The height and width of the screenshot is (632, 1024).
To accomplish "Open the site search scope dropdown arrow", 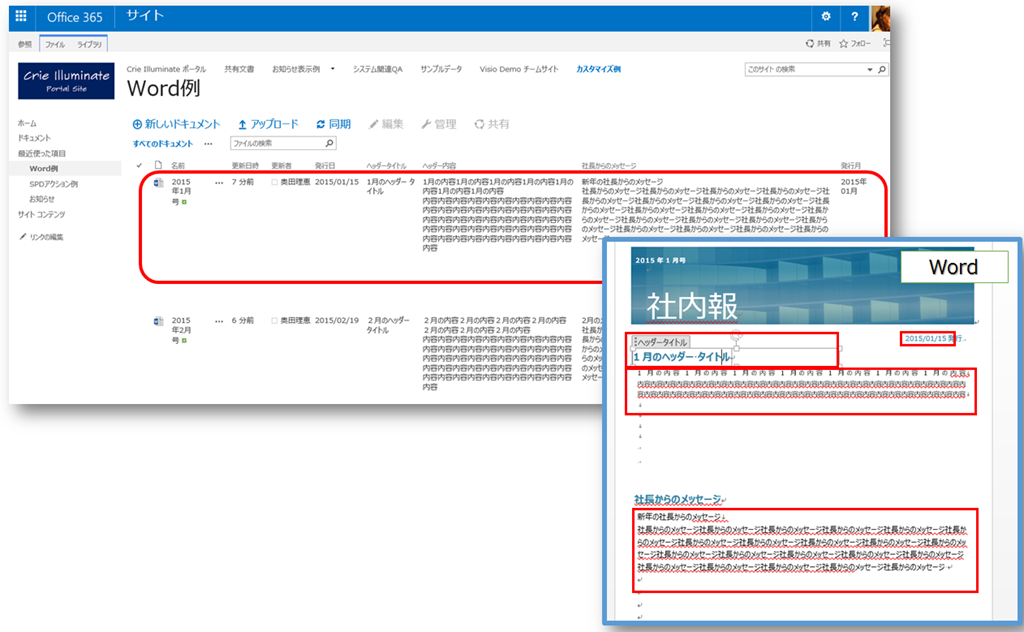I will click(868, 70).
